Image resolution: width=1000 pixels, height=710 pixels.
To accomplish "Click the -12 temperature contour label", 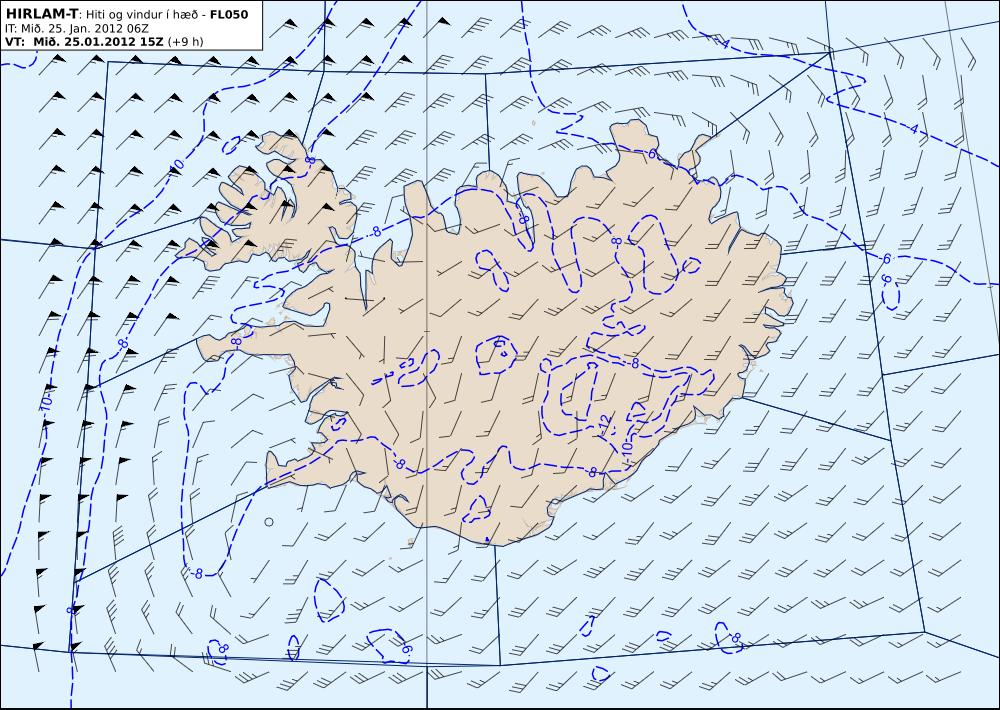I will (x=605, y=424).
